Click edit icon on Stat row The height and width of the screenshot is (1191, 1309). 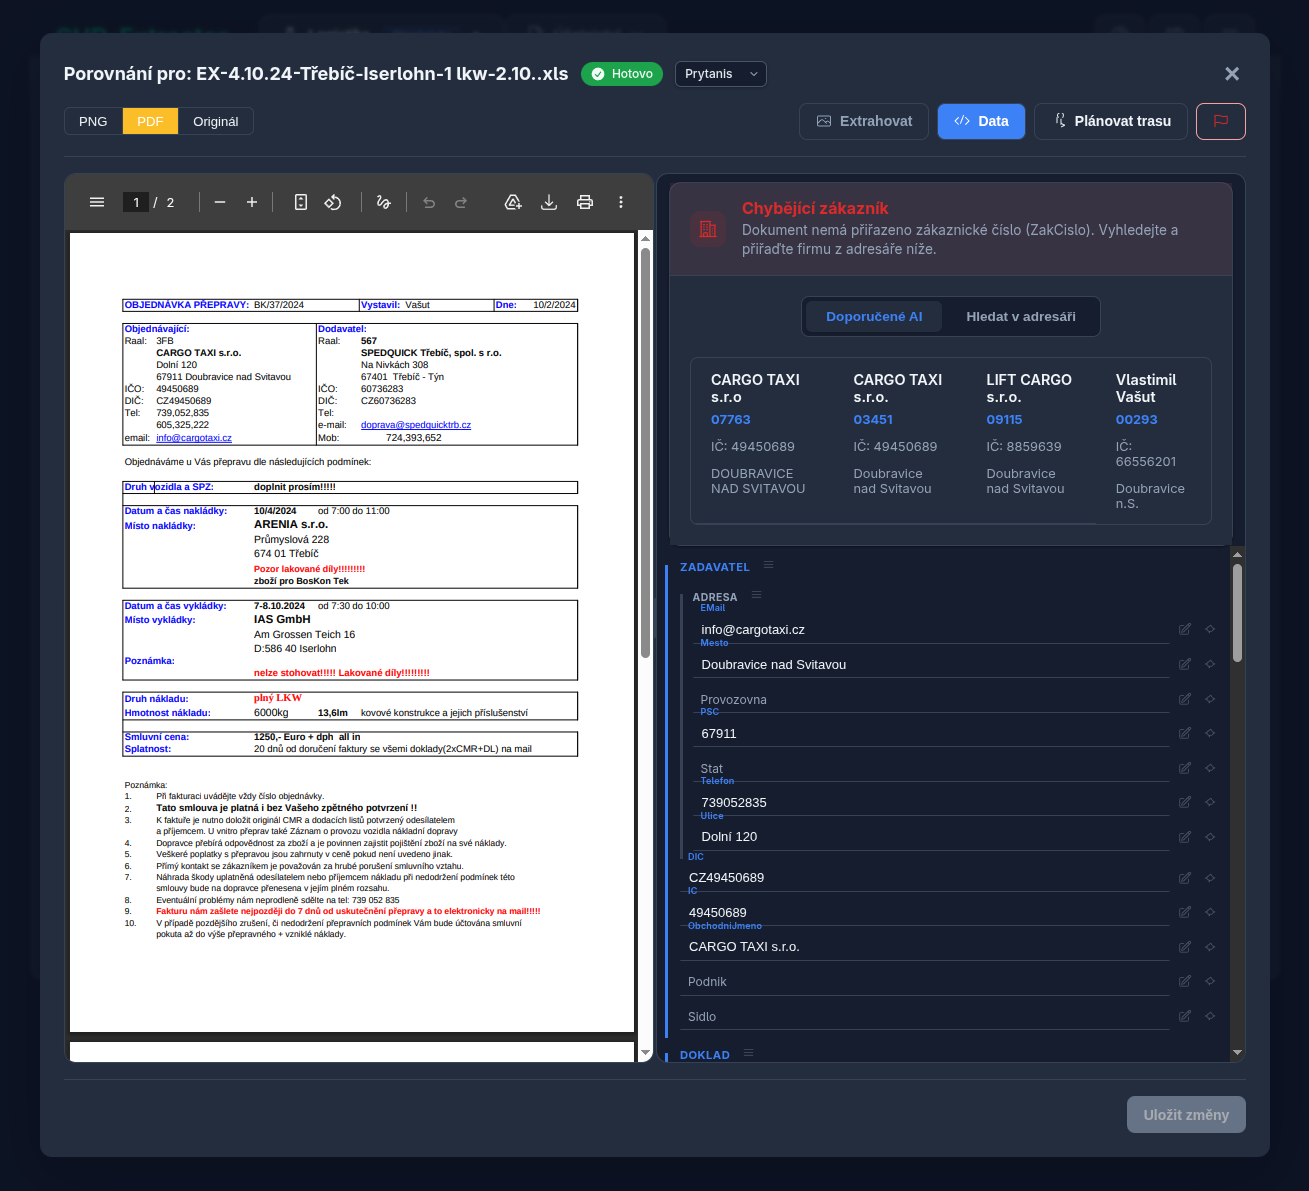point(1185,768)
